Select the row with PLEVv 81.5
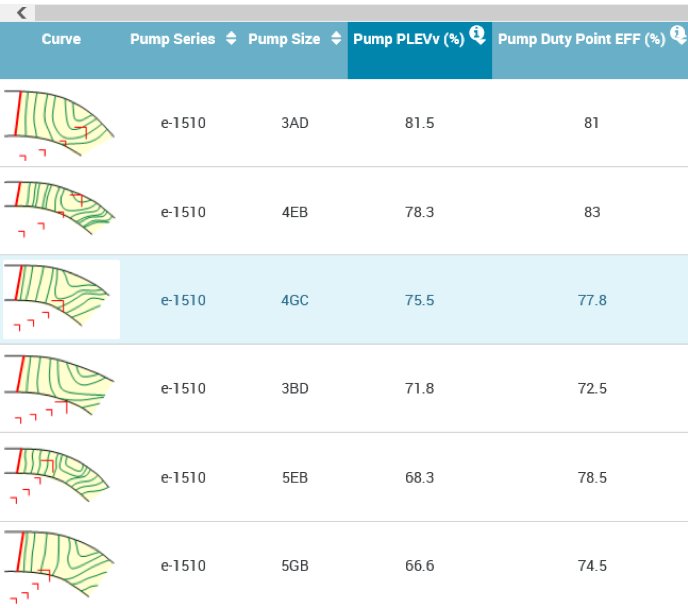The image size is (688, 608). [x=344, y=123]
